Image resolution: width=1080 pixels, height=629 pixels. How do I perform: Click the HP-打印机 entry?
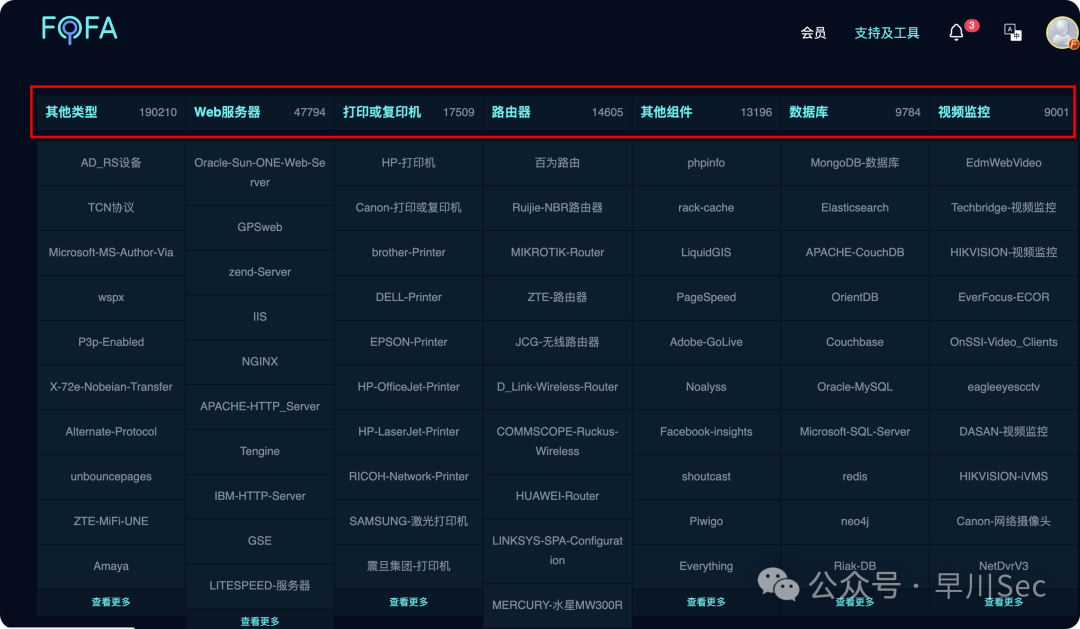pyautogui.click(x=408, y=163)
